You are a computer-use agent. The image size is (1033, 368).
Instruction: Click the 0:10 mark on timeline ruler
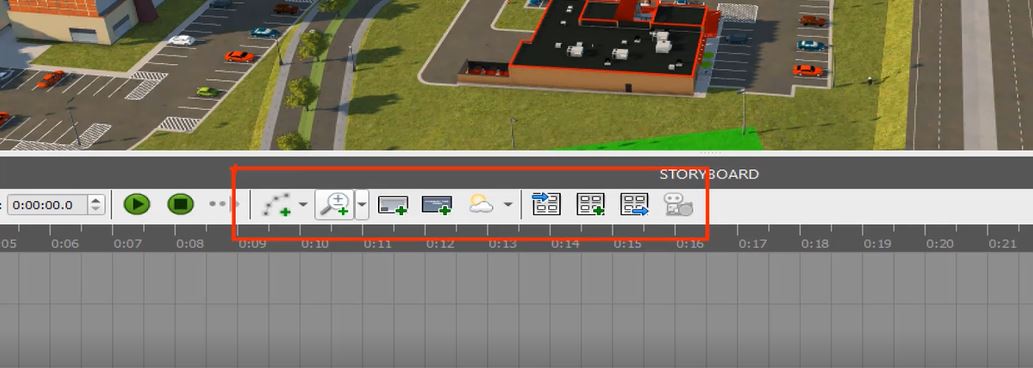point(315,244)
